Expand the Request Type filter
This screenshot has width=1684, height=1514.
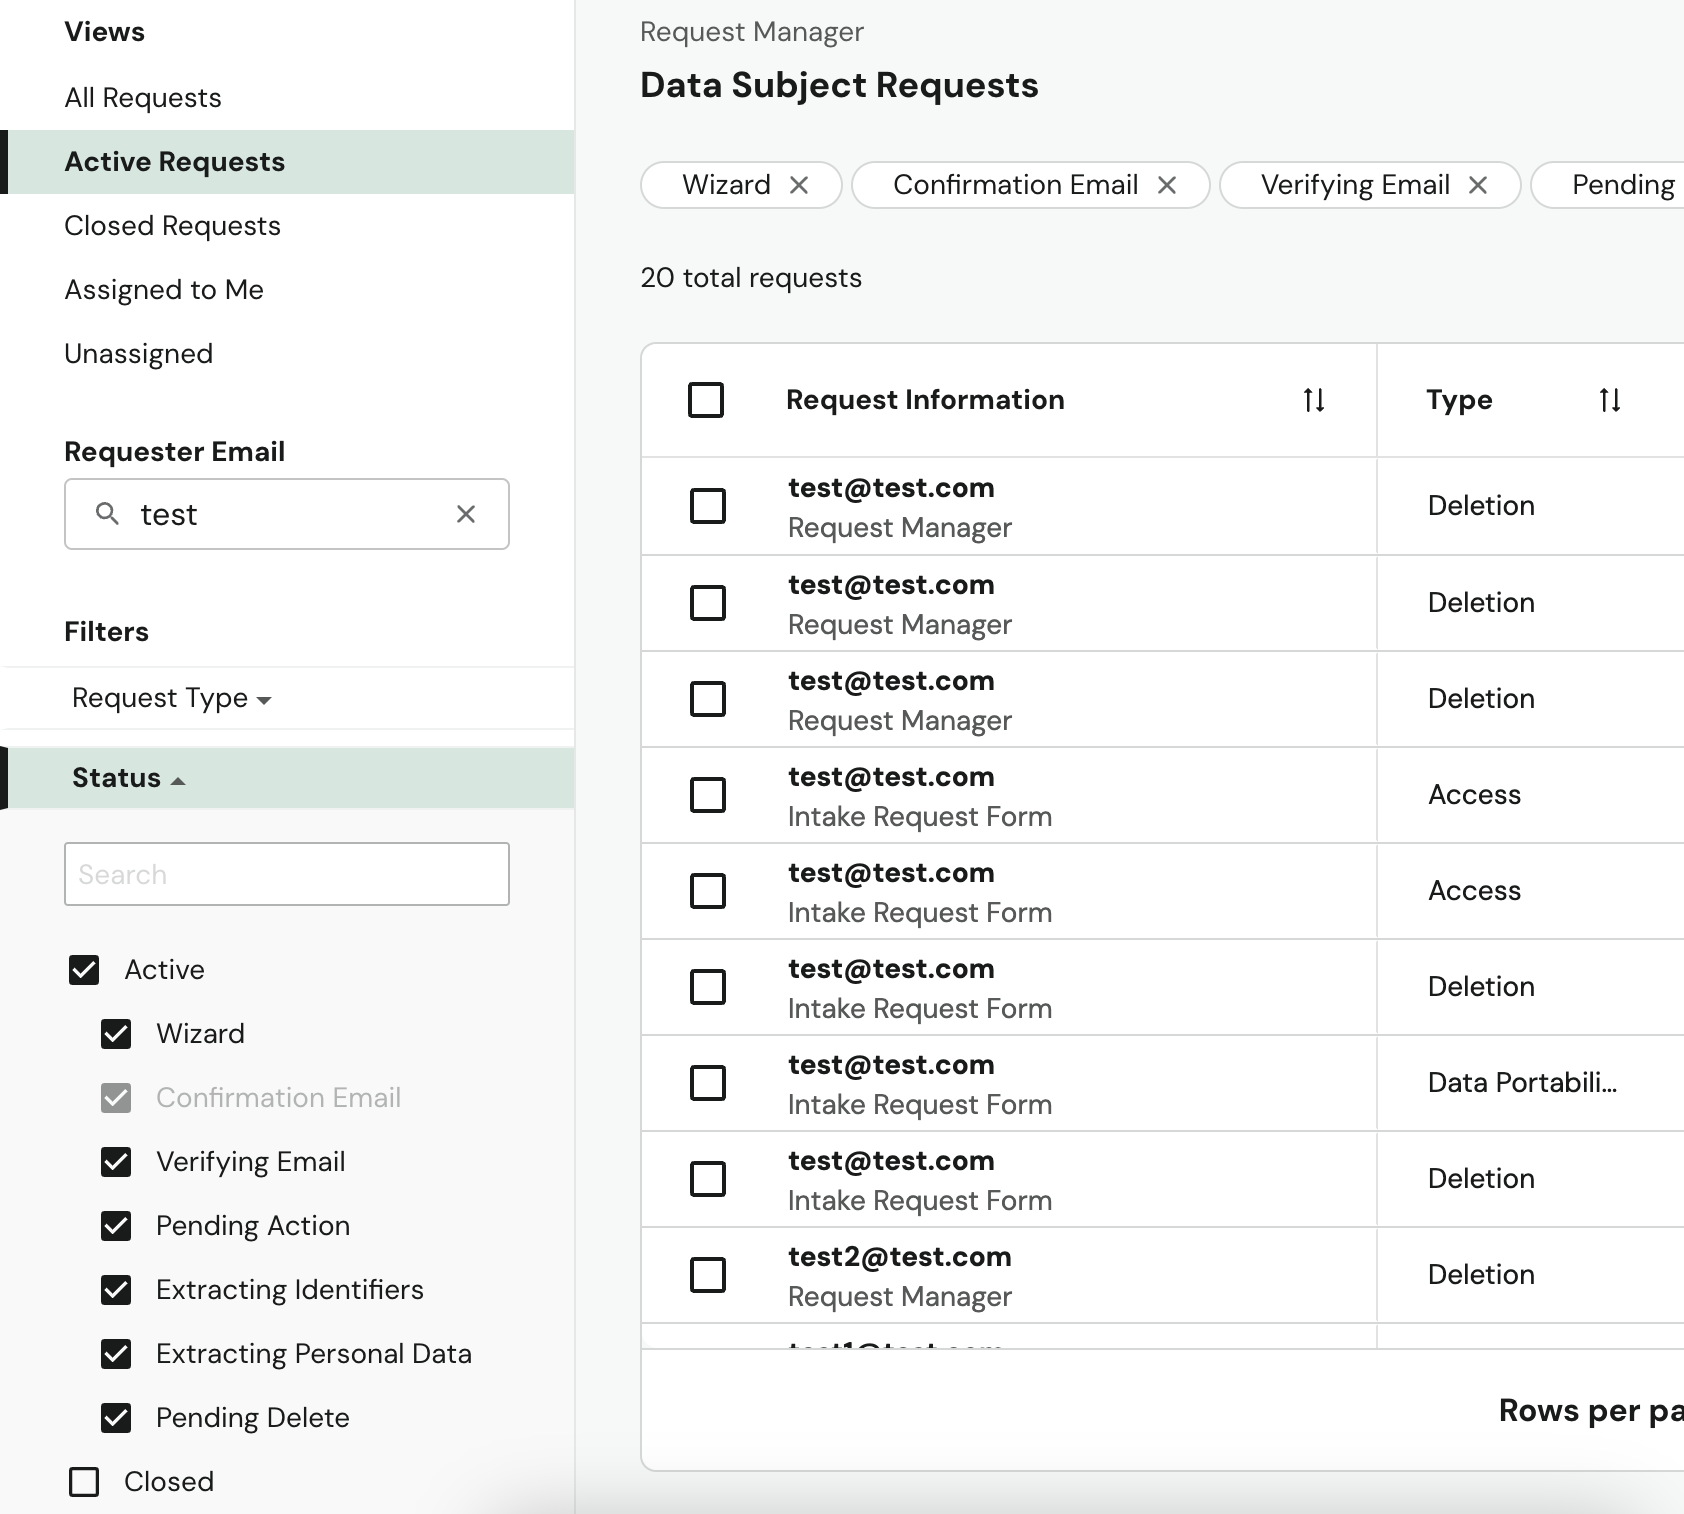pos(171,698)
